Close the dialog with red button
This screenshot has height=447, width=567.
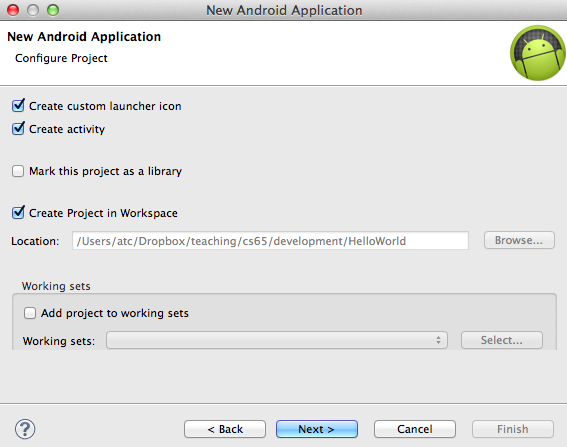pos(13,10)
